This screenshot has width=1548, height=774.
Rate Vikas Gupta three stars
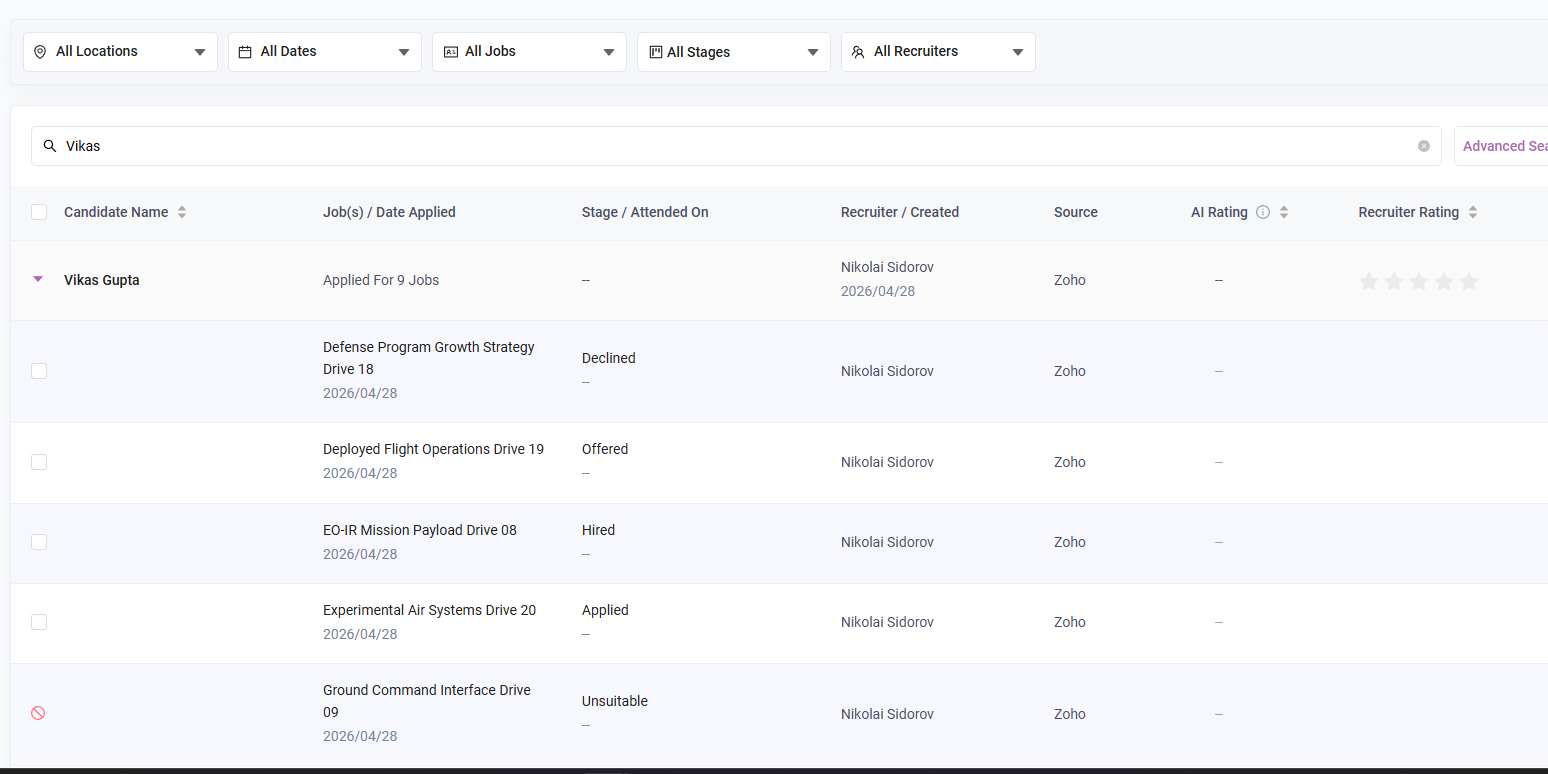pyautogui.click(x=1419, y=282)
